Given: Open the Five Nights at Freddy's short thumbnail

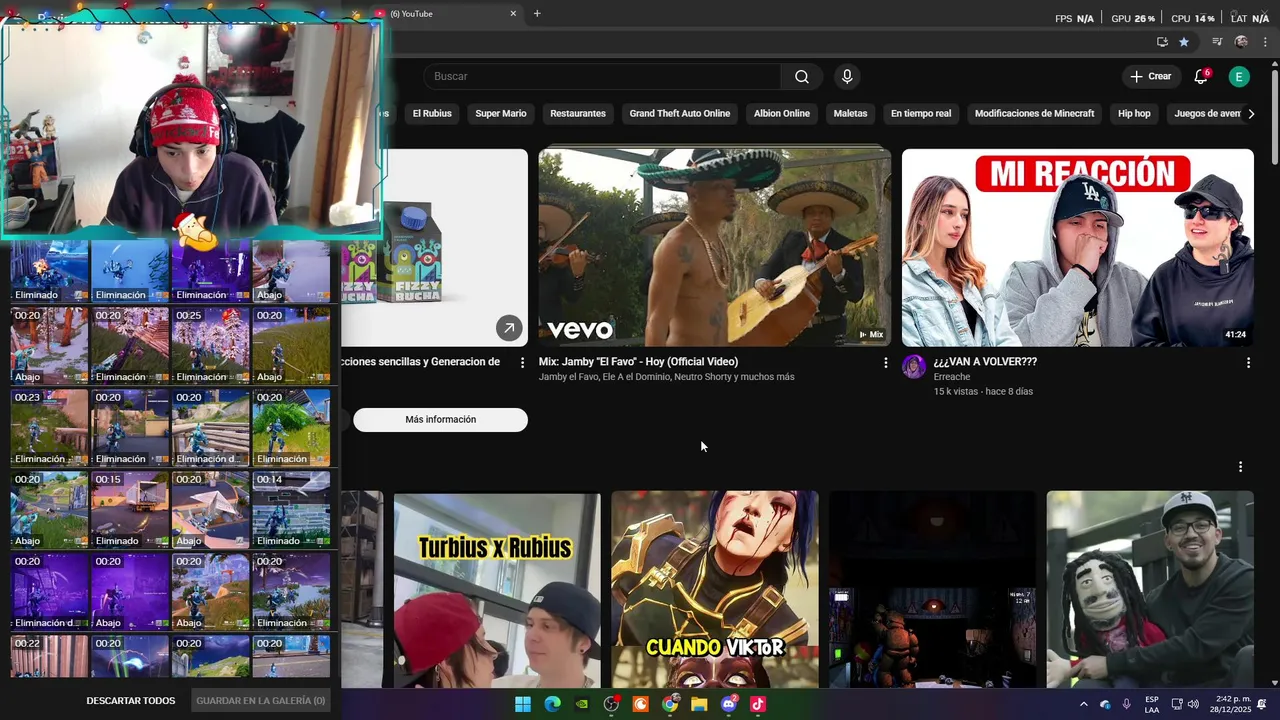Looking at the screenshot, I should 933,589.
